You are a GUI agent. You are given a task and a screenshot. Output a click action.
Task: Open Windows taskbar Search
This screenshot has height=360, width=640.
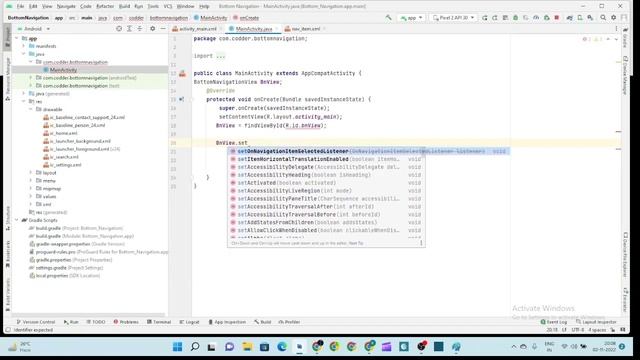click(195, 347)
